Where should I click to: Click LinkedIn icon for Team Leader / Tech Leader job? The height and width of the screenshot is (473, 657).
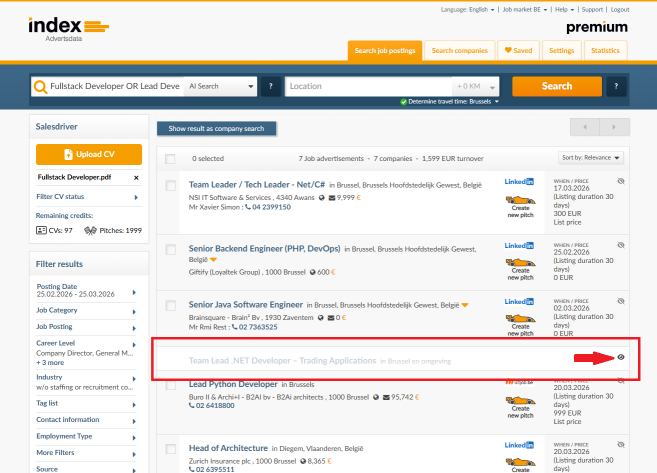[519, 181]
